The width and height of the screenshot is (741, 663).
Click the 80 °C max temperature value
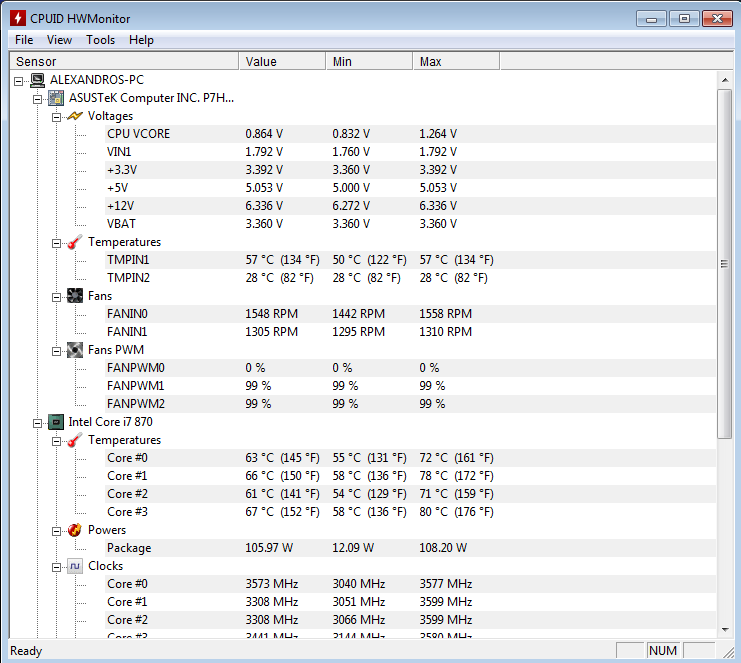[456, 512]
